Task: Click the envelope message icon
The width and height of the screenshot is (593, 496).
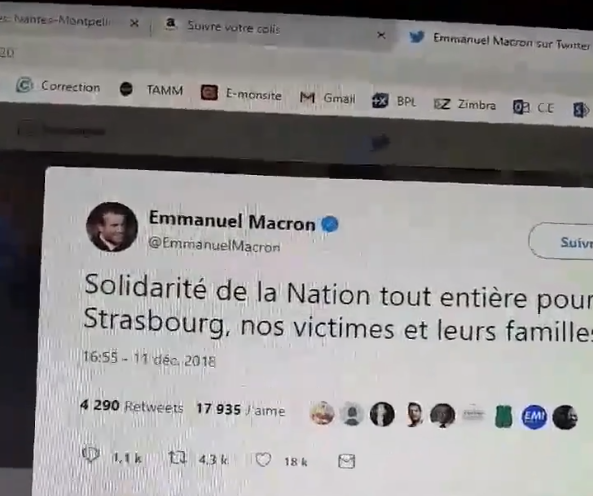Action: click(x=346, y=461)
